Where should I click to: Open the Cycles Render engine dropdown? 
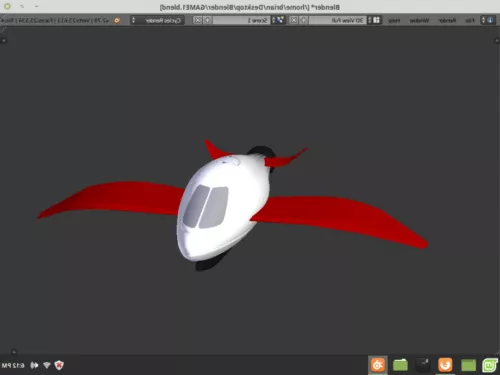(x=157, y=20)
